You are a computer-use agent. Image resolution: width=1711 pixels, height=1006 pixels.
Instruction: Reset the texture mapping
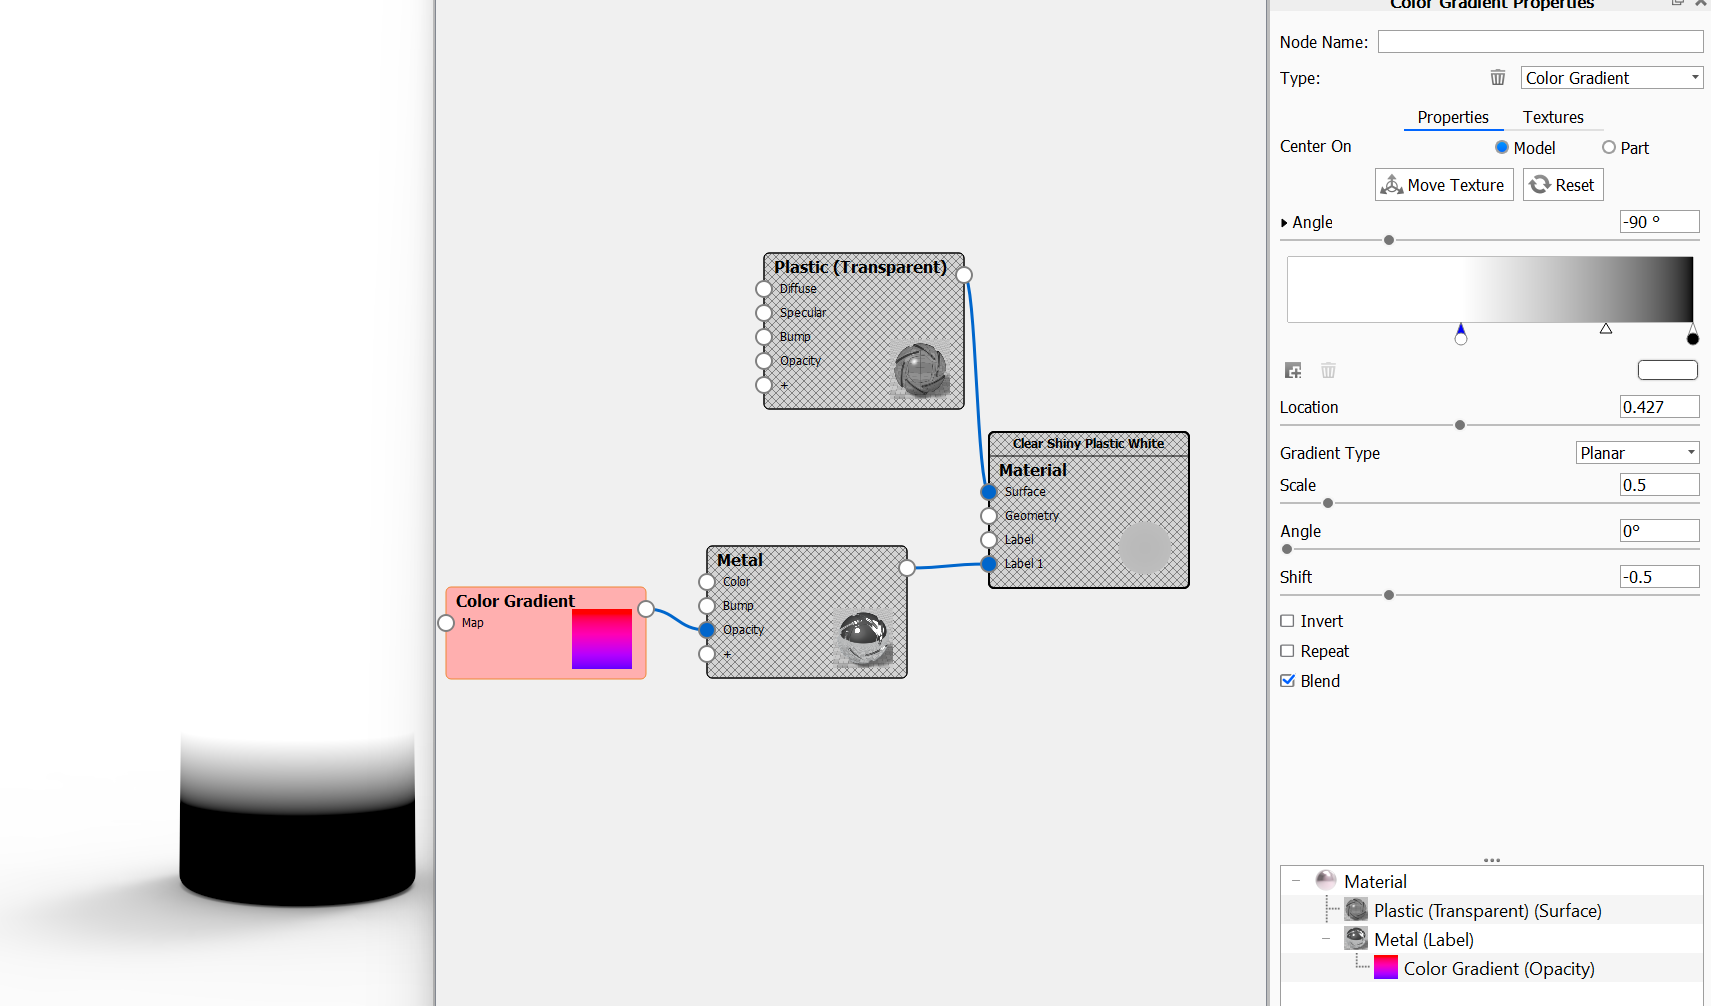1563,185
